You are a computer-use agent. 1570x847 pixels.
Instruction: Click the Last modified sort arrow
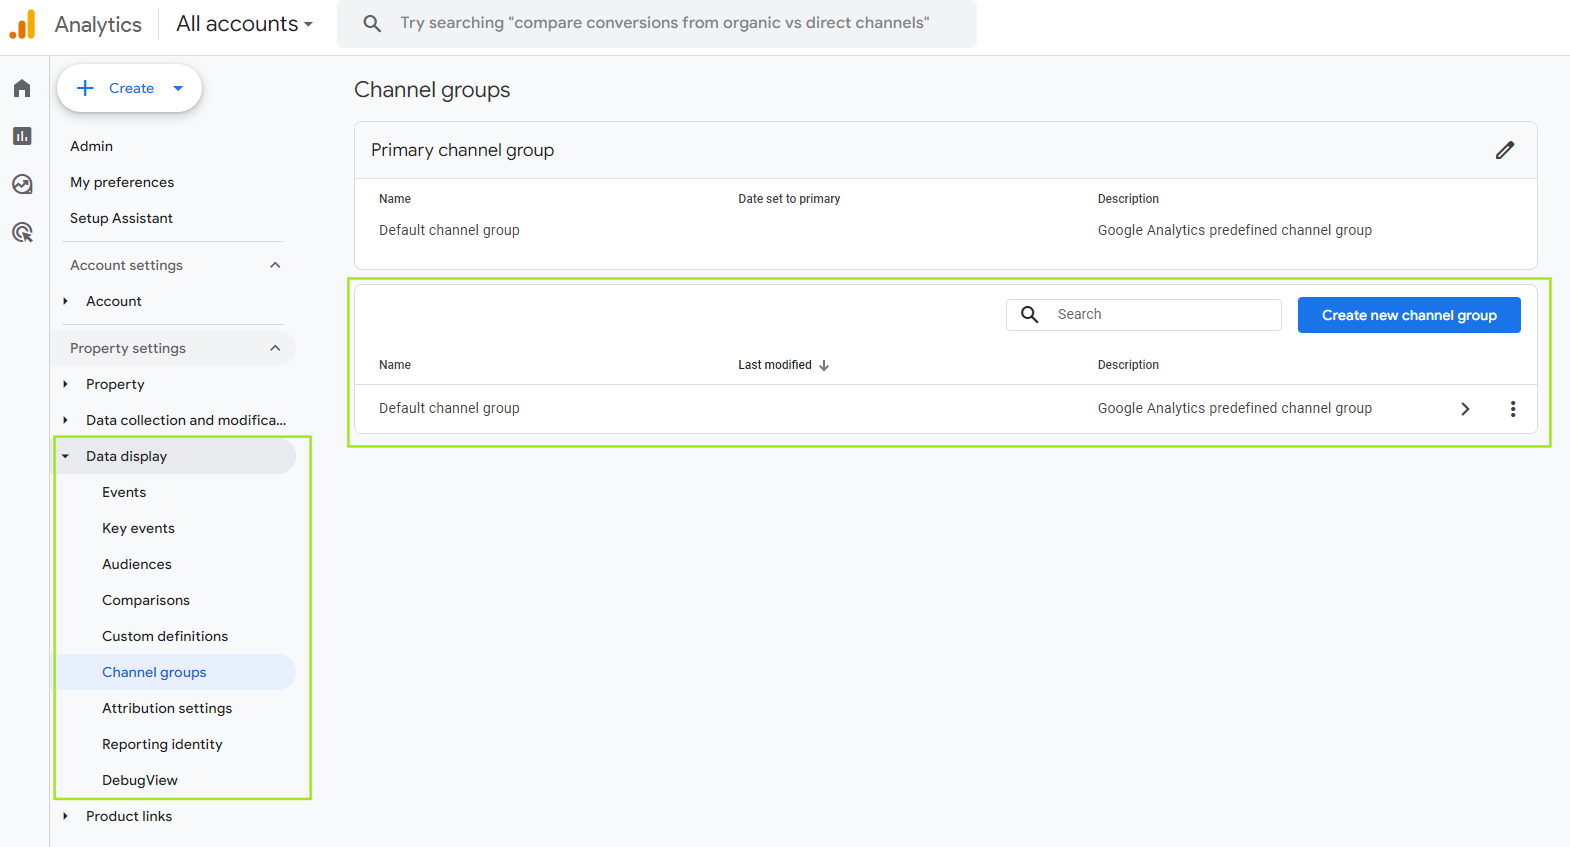(824, 366)
